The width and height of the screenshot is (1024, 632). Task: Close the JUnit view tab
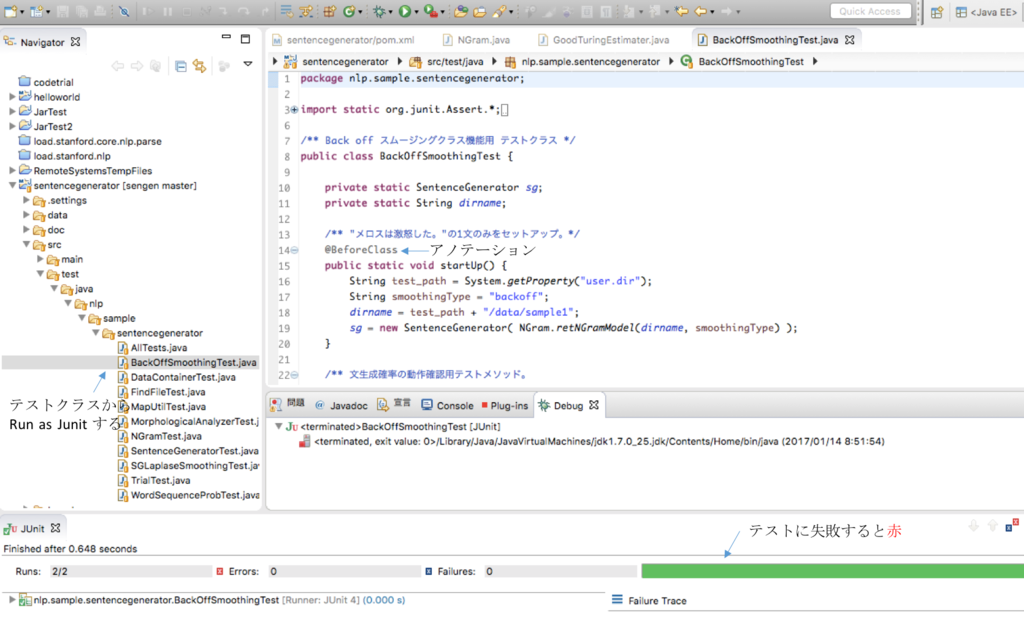tap(56, 528)
